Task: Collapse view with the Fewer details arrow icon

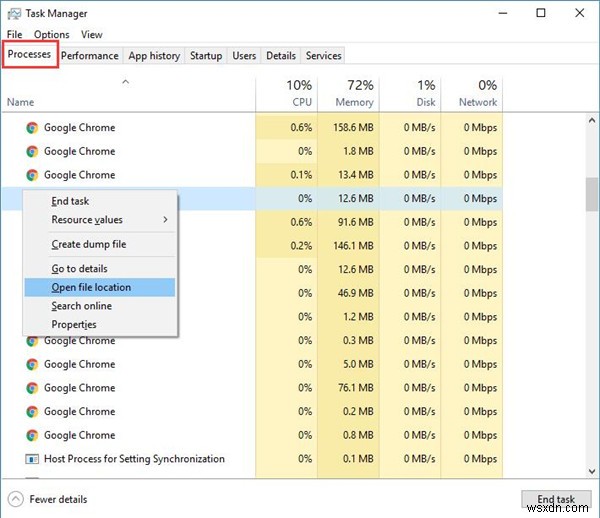Action: [16, 499]
